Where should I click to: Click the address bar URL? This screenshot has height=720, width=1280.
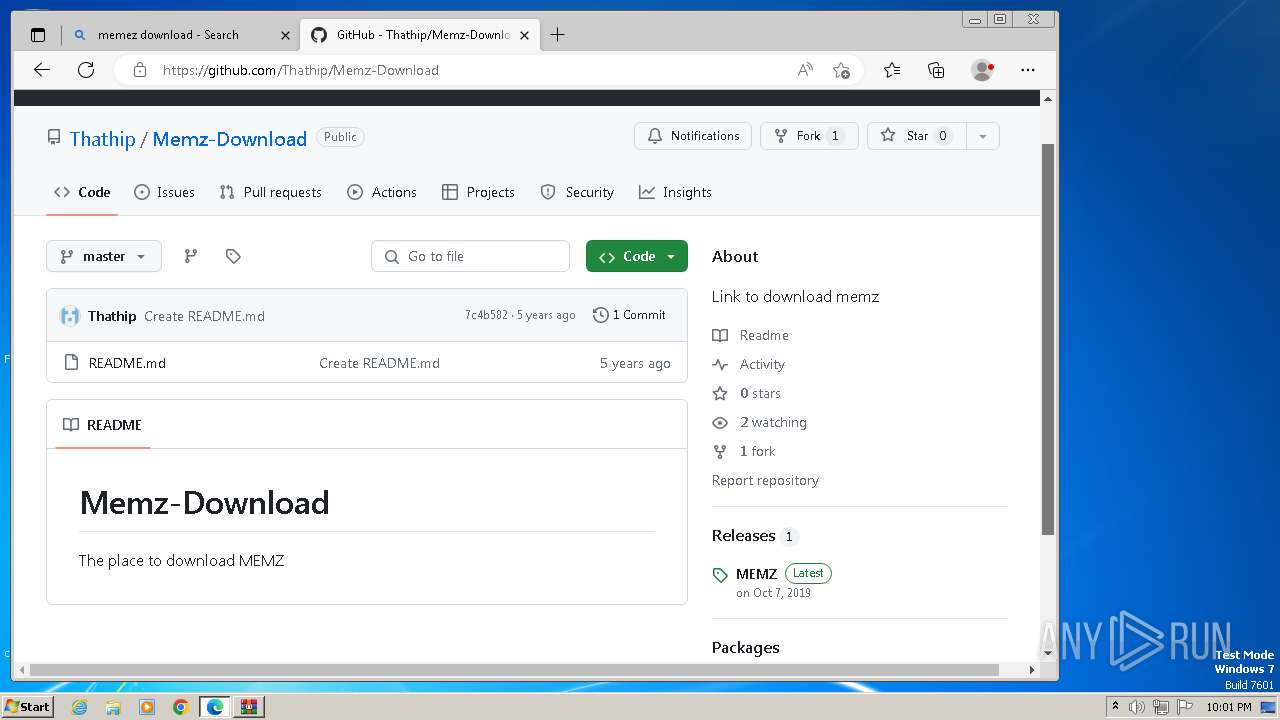[300, 70]
